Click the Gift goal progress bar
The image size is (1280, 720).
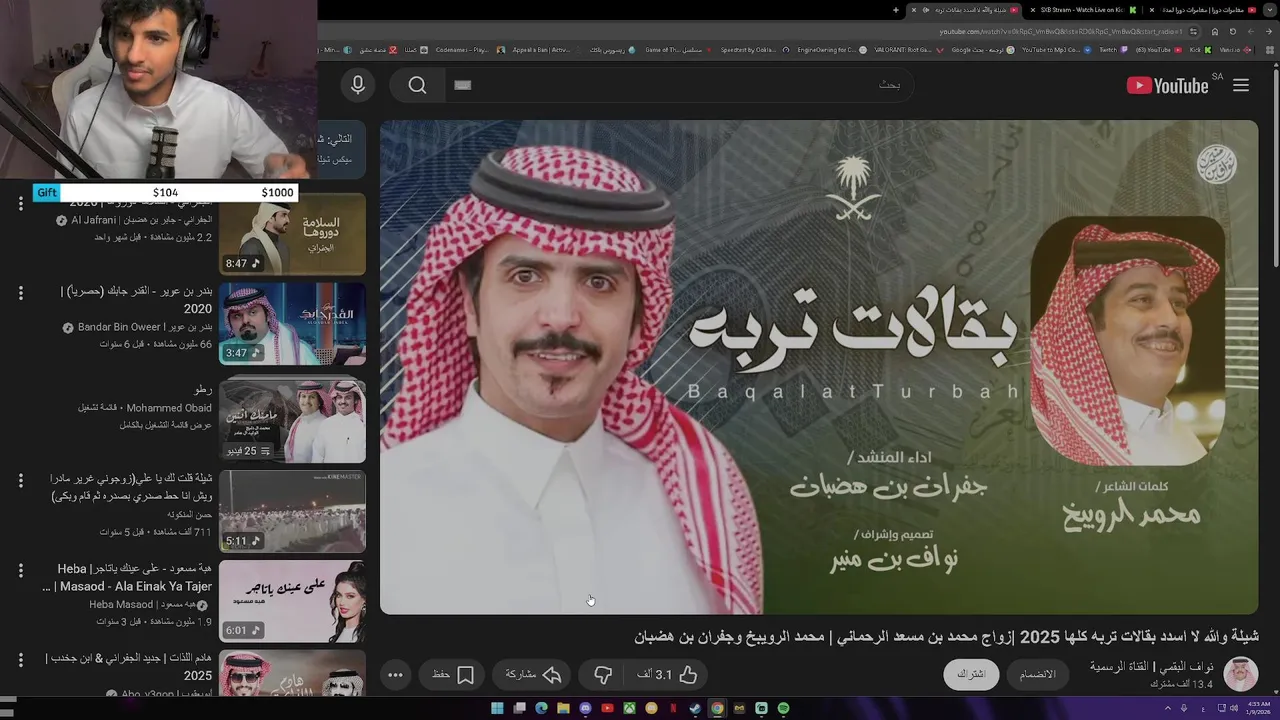coord(166,193)
